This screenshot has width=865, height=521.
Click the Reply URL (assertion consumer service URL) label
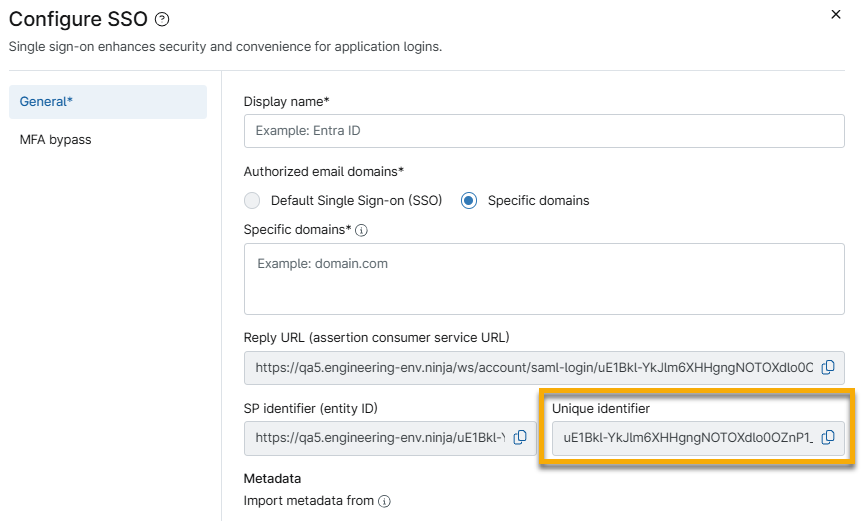377,337
